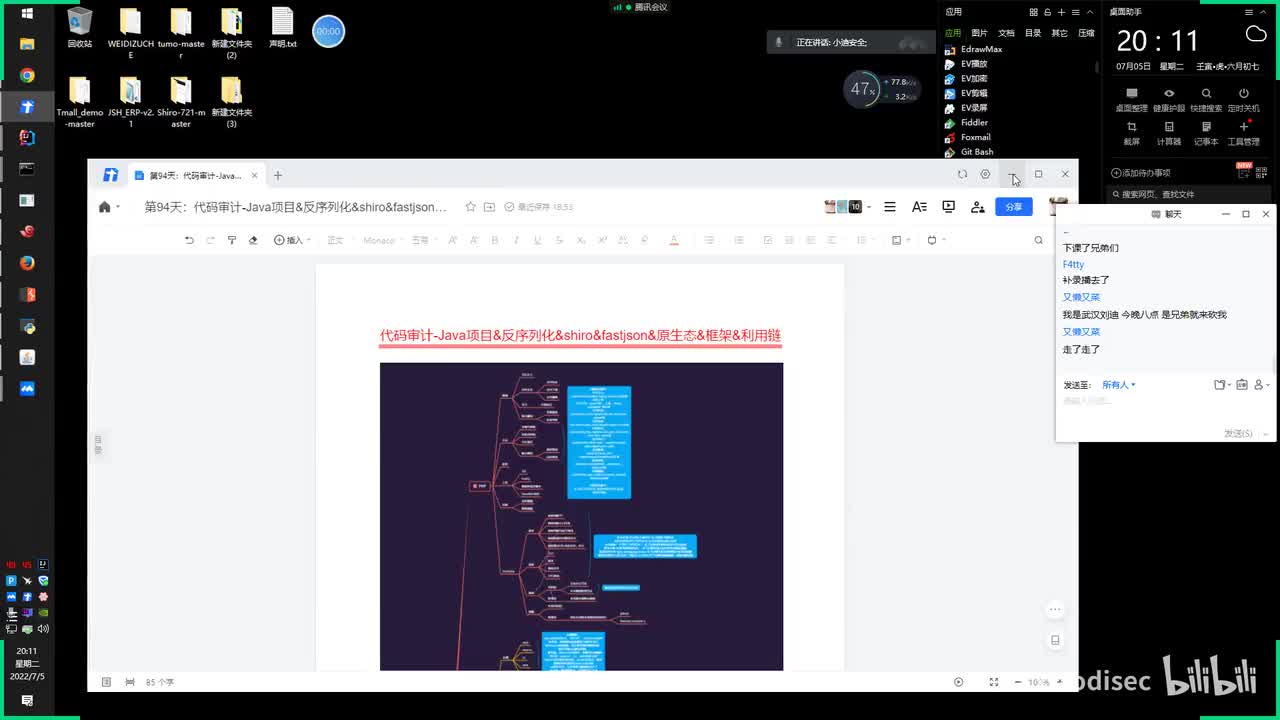Switch to 目录 tab in app panel
The image size is (1280, 720).
coord(1033,33)
